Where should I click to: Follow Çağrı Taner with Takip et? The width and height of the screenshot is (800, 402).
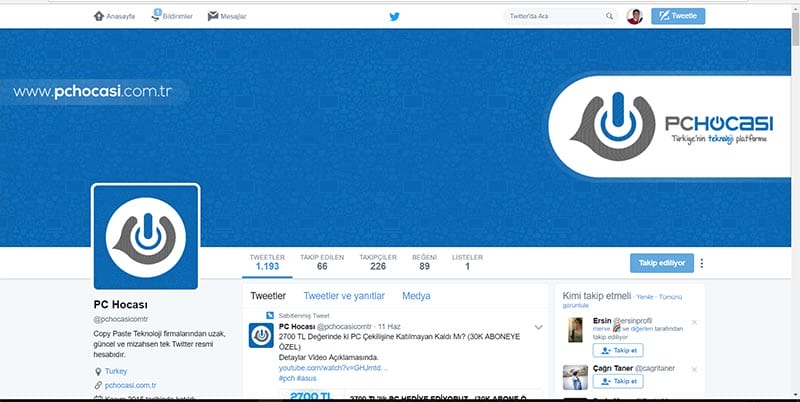click(617, 382)
